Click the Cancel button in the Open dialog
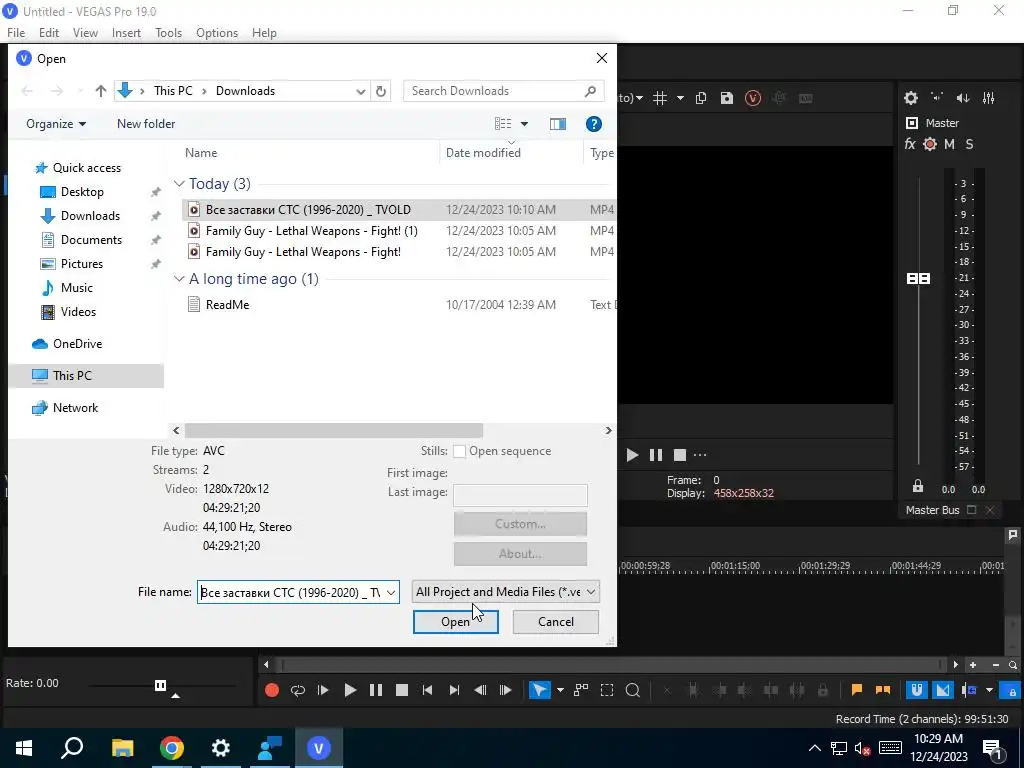 pos(556,622)
